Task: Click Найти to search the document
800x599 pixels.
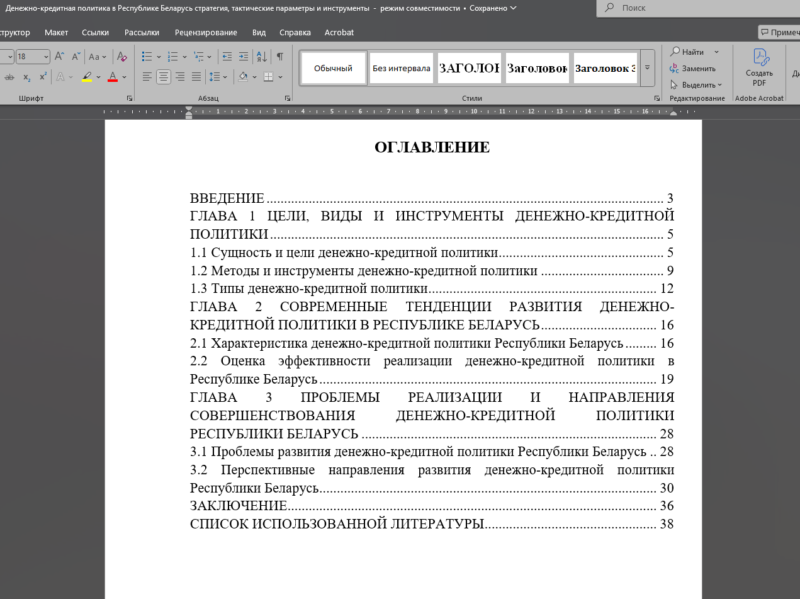Action: [687, 52]
